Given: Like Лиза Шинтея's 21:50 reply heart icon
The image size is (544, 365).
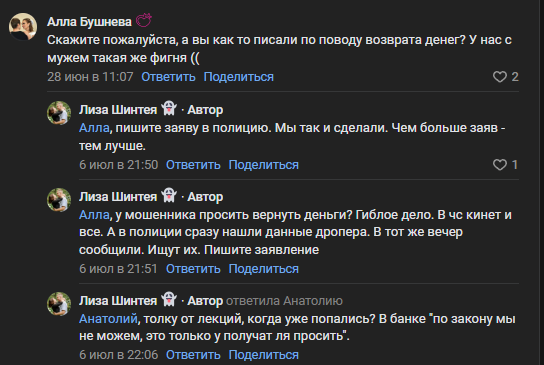Looking at the screenshot, I should 500,164.
